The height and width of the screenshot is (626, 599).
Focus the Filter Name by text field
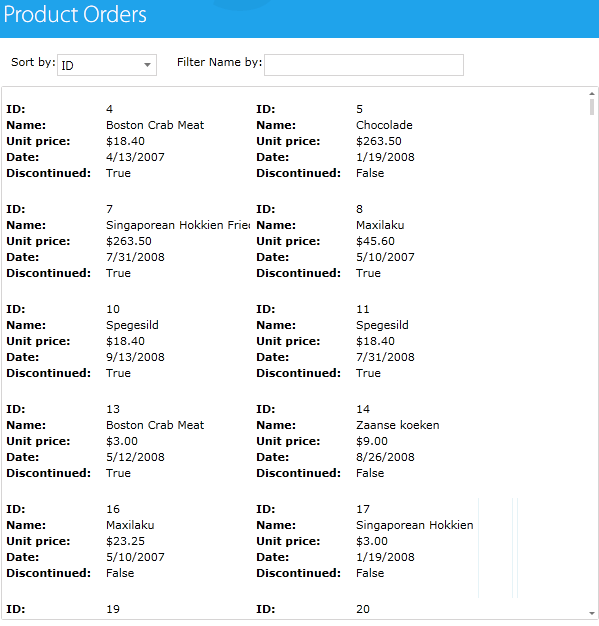(x=364, y=65)
